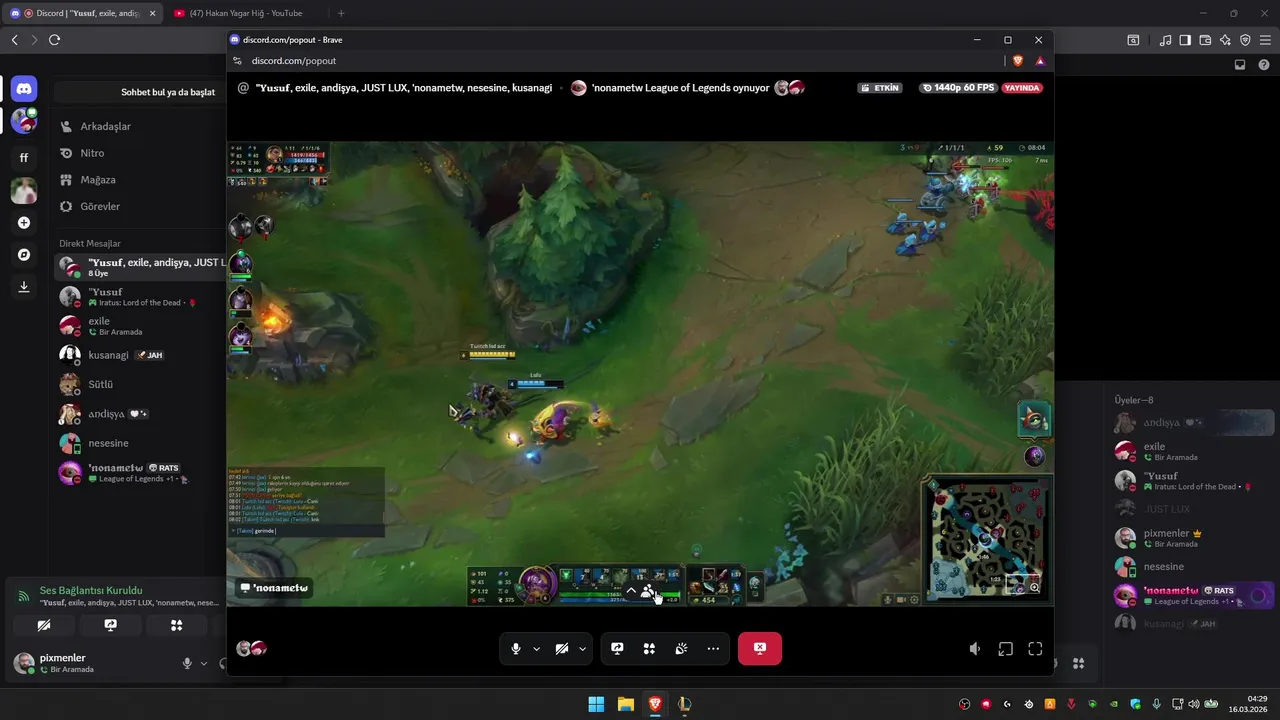Expand input device chevron beside user microphone
The image size is (1280, 720).
point(204,663)
